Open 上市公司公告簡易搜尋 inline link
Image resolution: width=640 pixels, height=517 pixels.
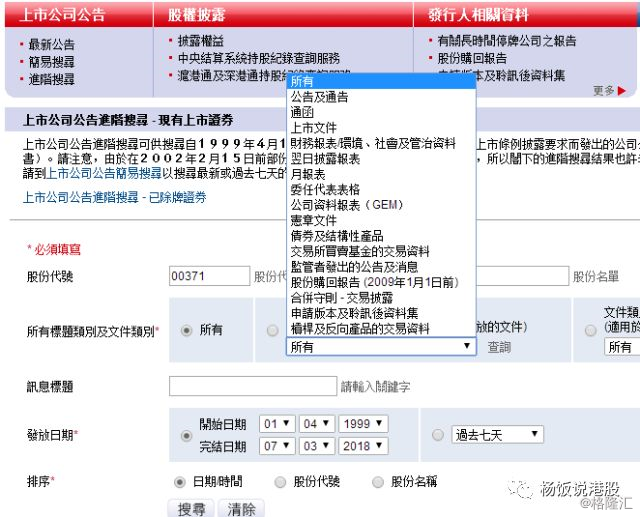104,173
